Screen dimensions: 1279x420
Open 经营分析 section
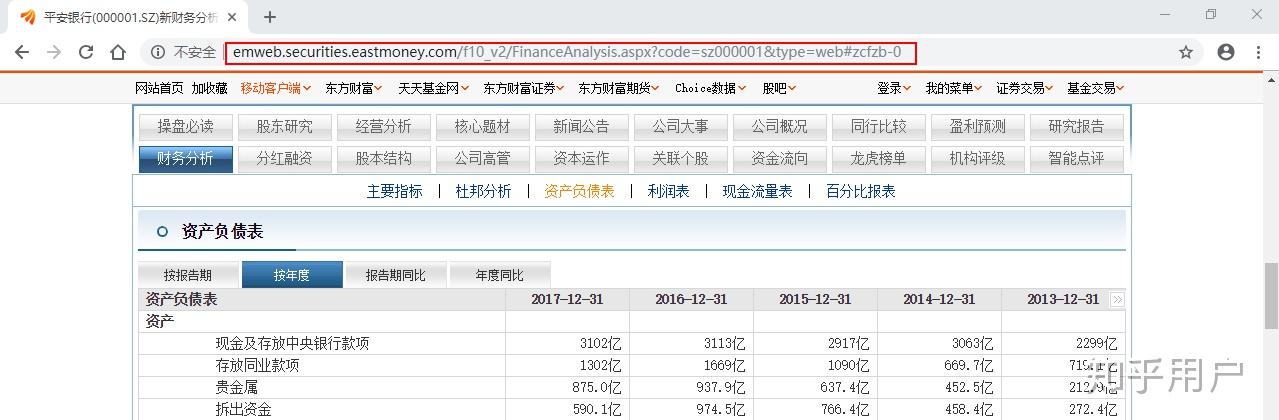[x=383, y=127]
